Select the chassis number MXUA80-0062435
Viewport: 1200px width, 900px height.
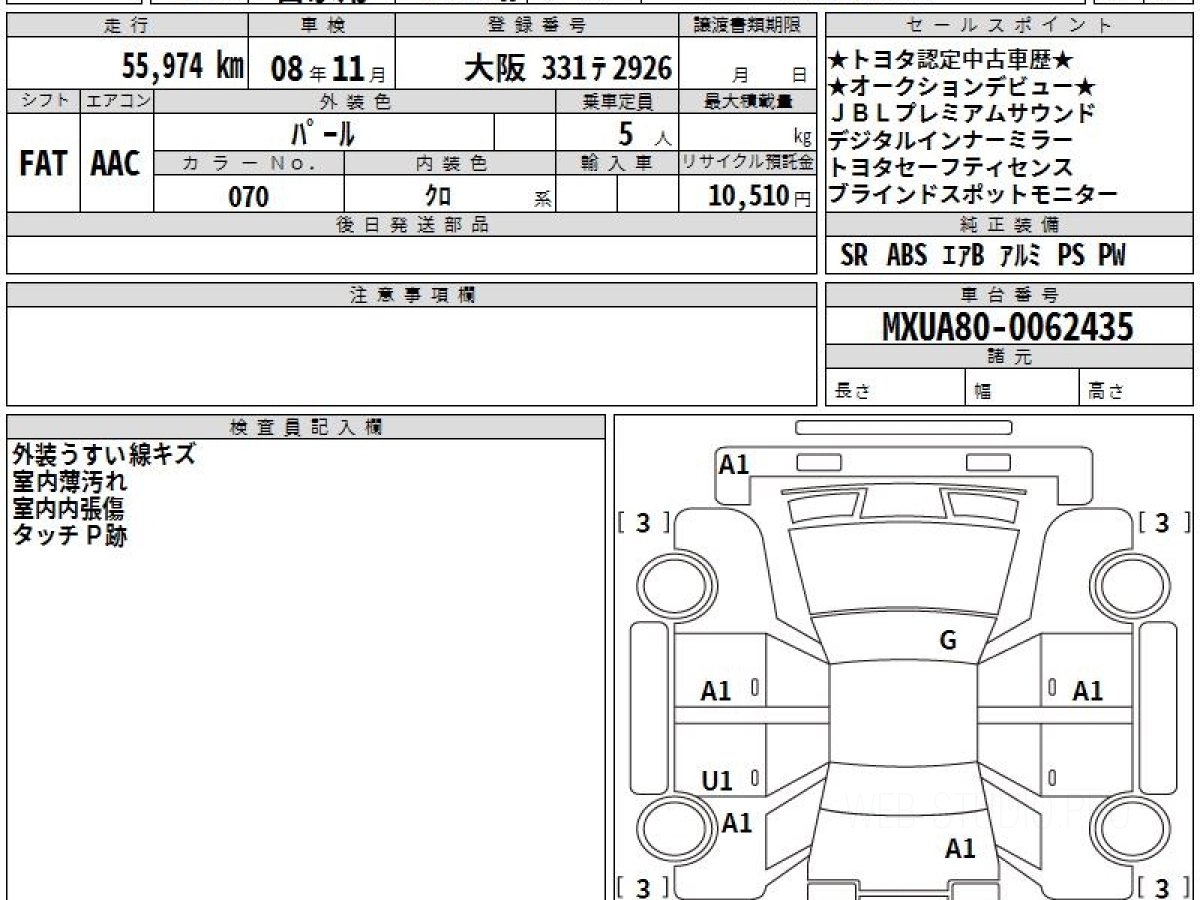[1007, 326]
